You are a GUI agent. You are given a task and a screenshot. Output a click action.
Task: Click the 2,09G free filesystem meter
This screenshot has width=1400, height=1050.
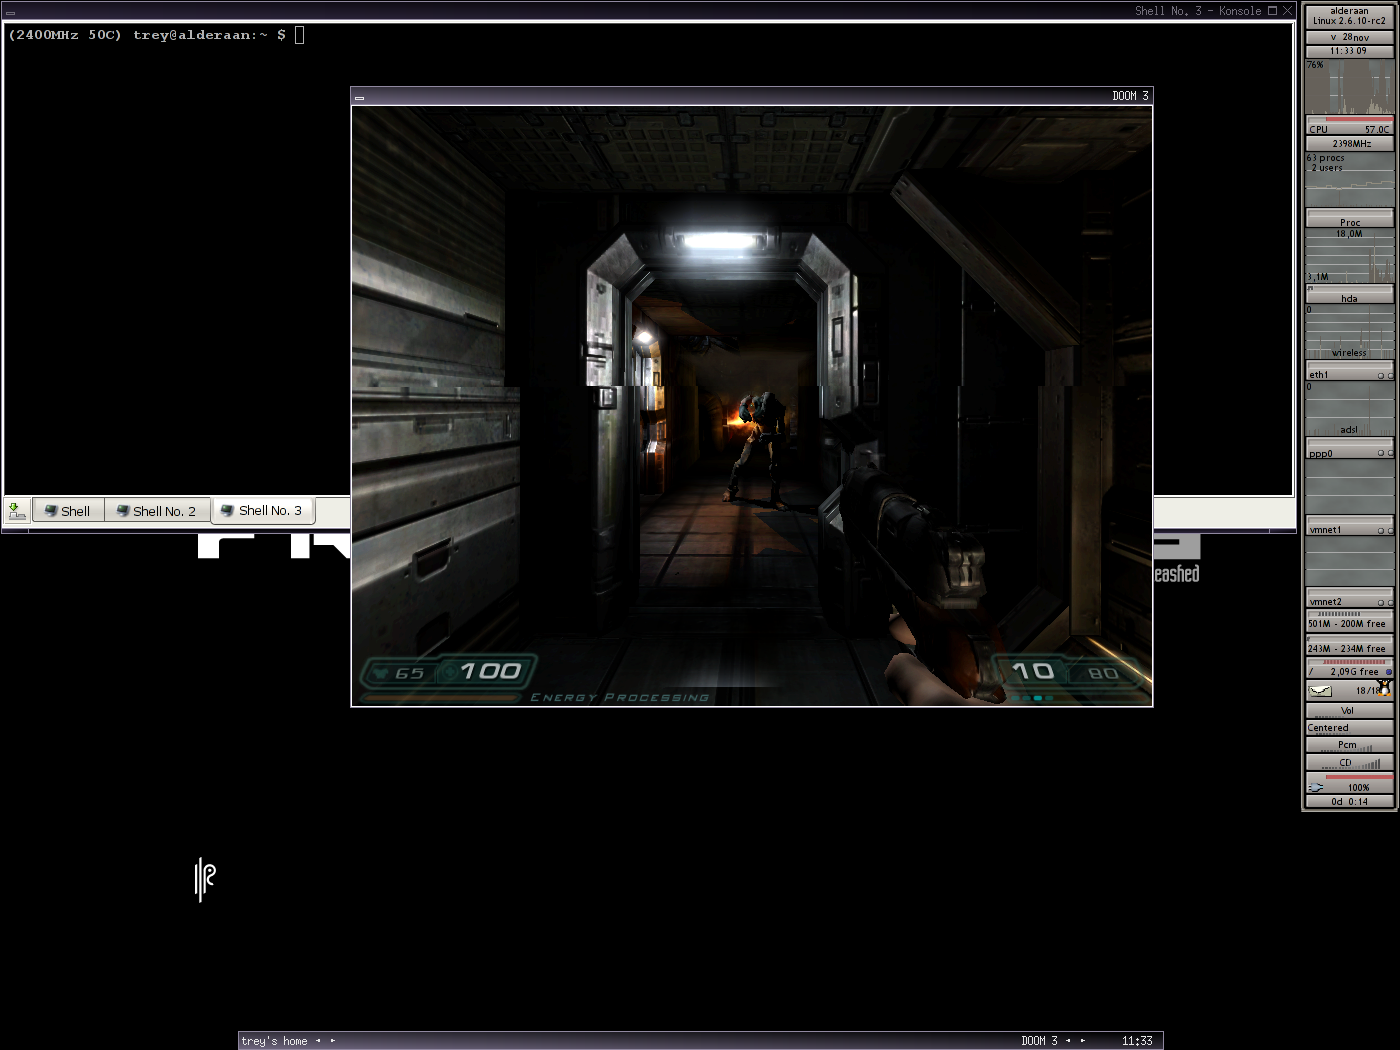point(1349,669)
